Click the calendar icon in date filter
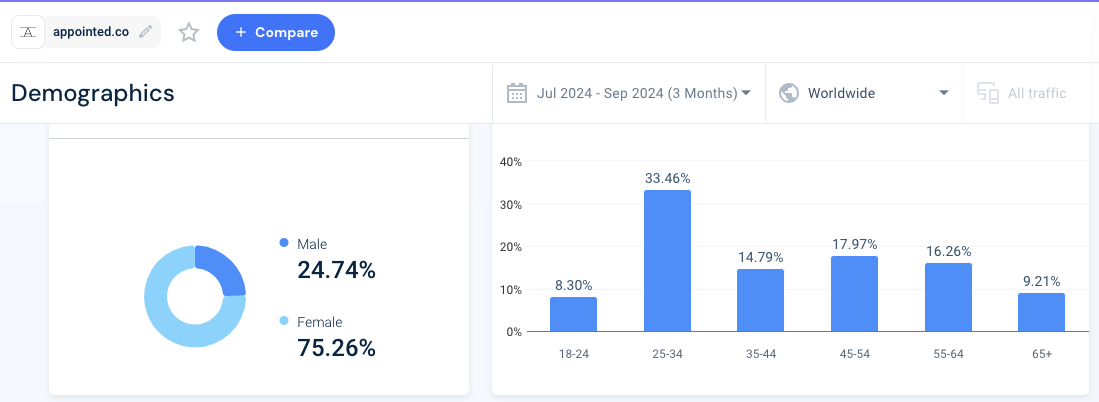Viewport: 1099px width, 402px height. tap(517, 93)
